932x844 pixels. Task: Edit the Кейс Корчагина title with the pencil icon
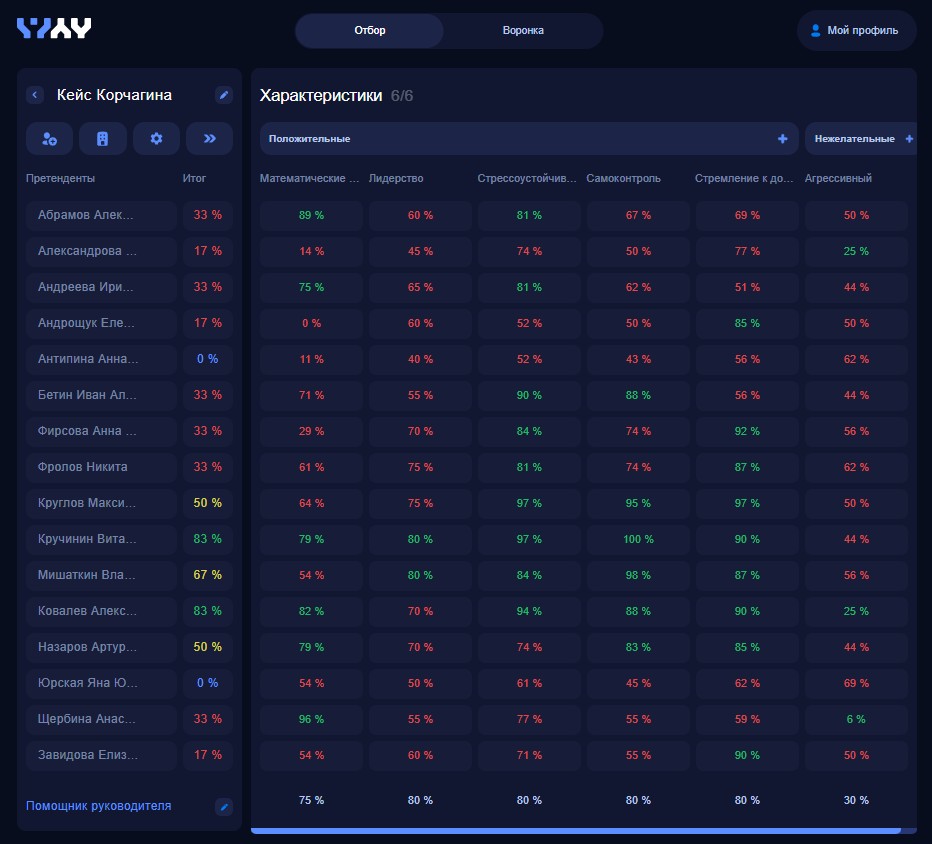(x=223, y=95)
